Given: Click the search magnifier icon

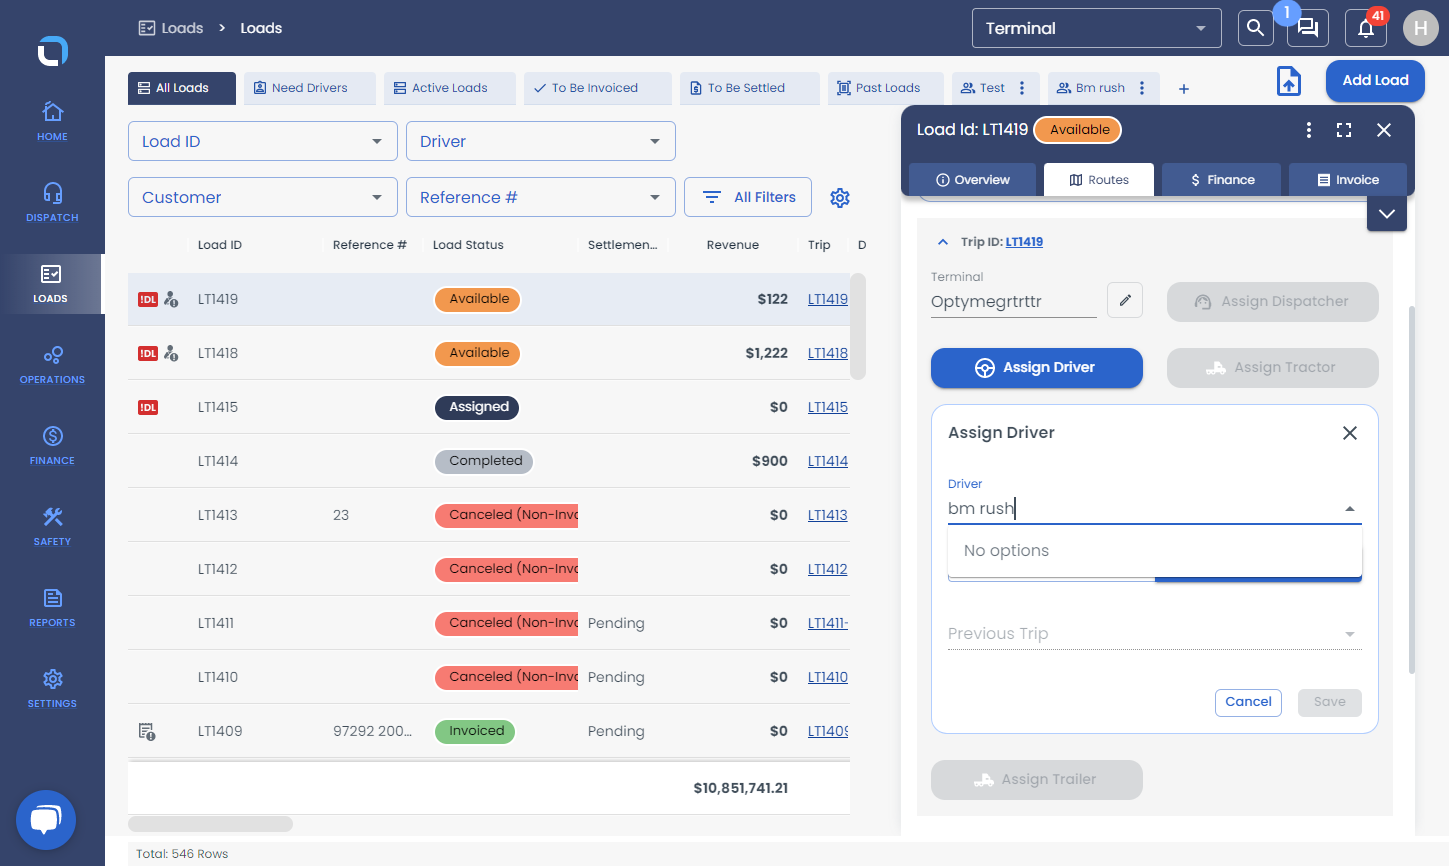Looking at the screenshot, I should coord(1256,28).
